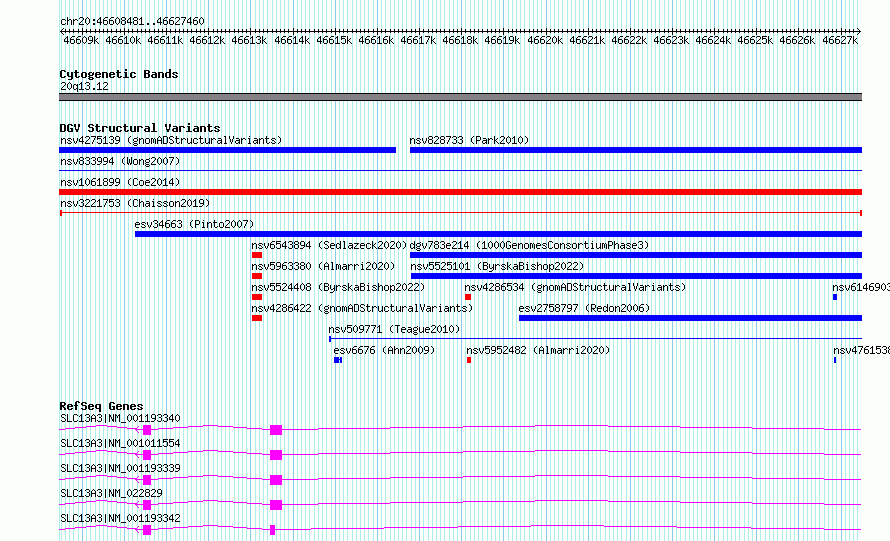Screen dimensions: 890x541
Task: Click the thin blue line under nsv833994
Action: point(460,170)
